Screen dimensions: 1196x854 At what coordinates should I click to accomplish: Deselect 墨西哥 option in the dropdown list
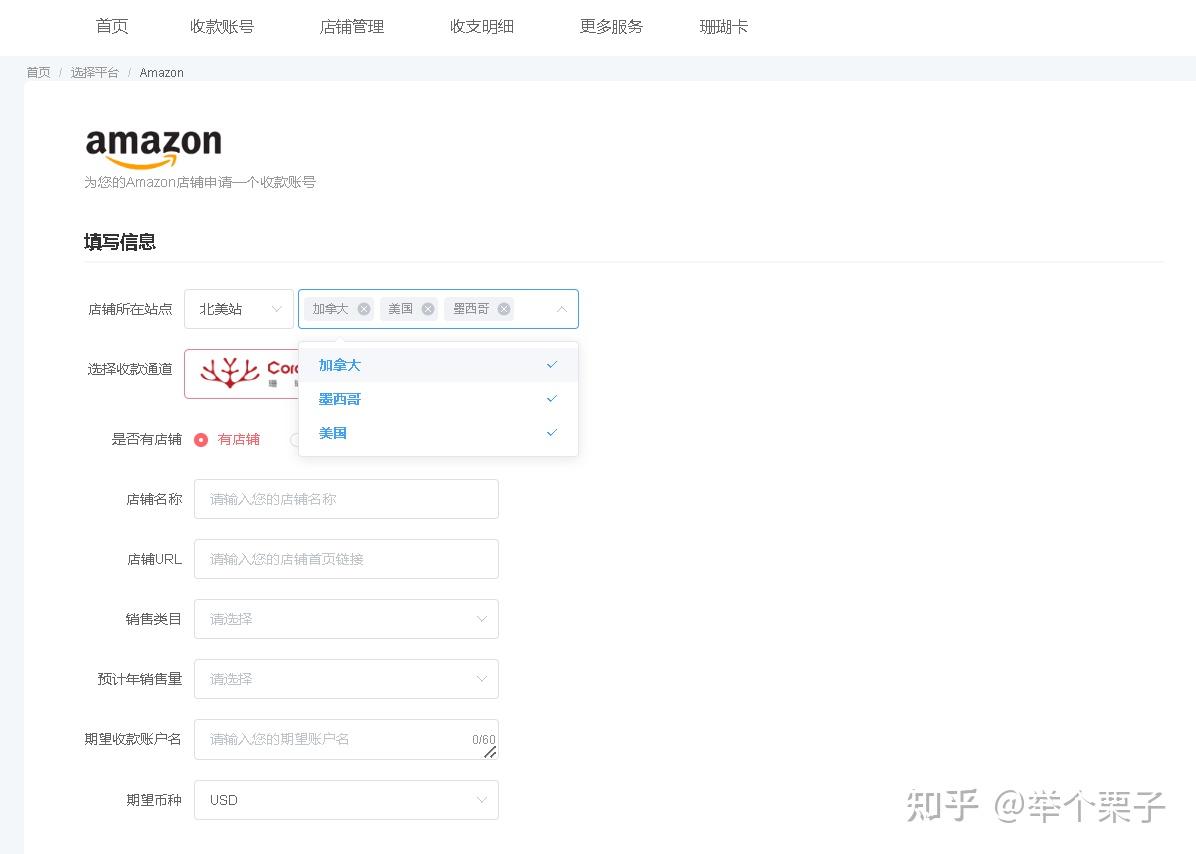[x=439, y=399]
